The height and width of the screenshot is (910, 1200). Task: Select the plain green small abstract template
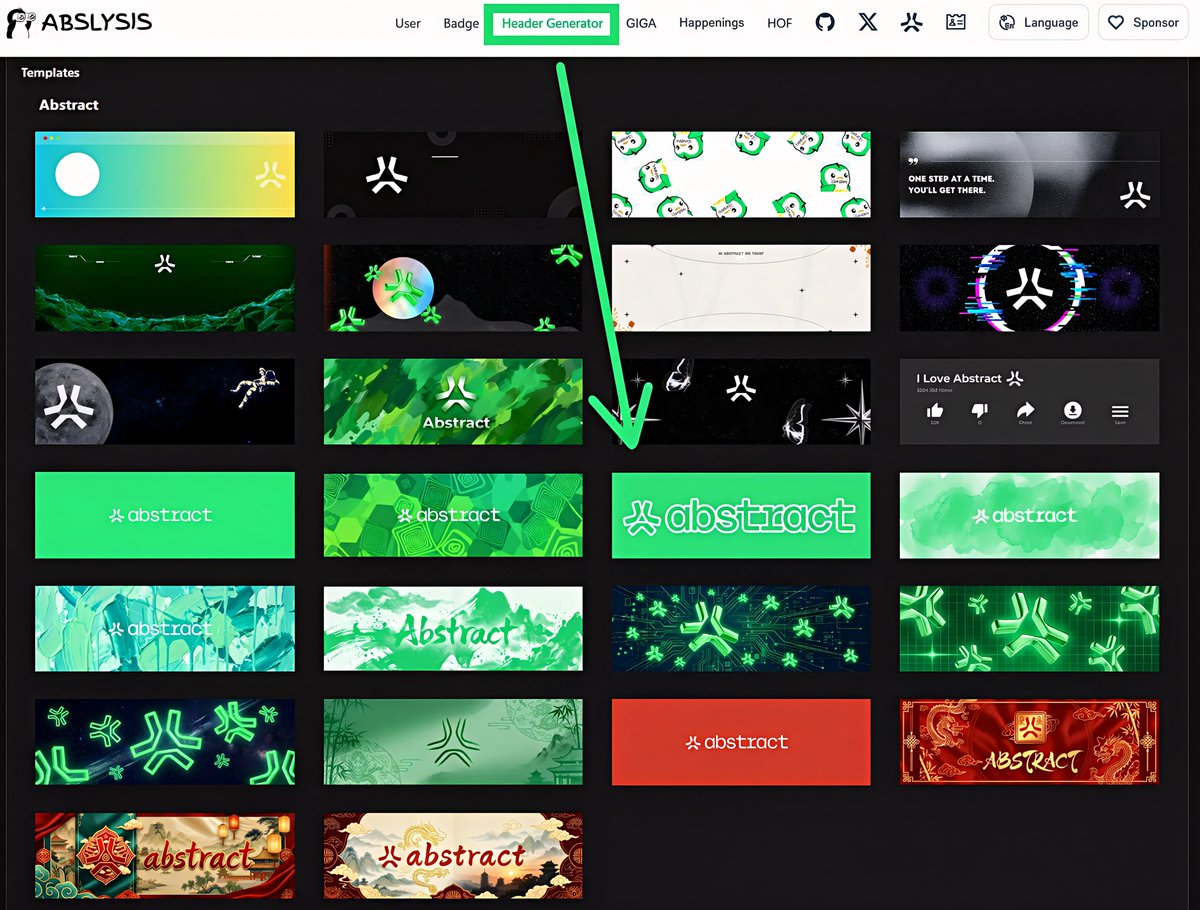[165, 515]
